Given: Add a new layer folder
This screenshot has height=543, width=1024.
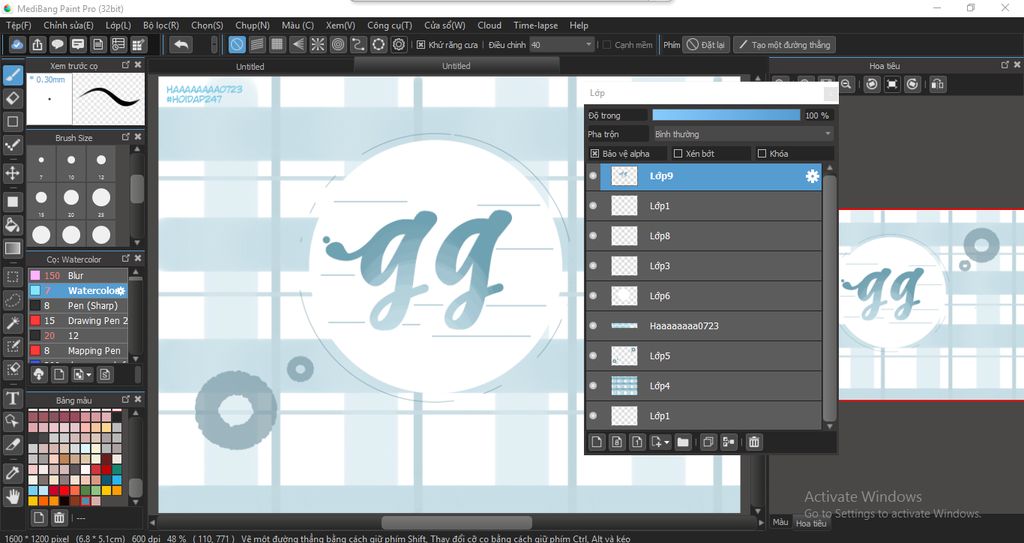Looking at the screenshot, I should pyautogui.click(x=683, y=442).
